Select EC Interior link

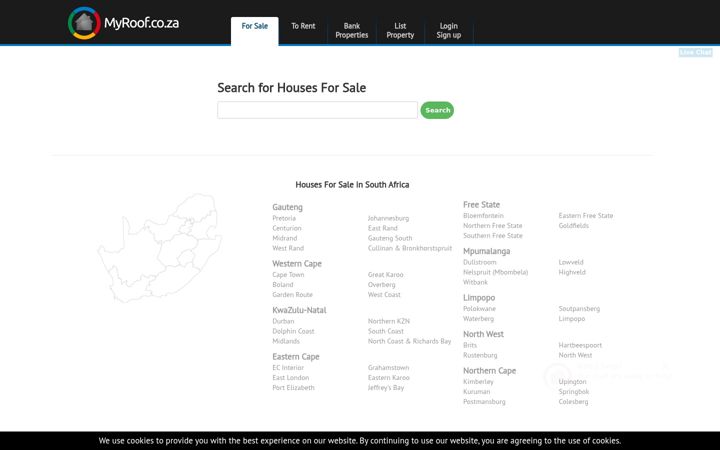coord(288,367)
